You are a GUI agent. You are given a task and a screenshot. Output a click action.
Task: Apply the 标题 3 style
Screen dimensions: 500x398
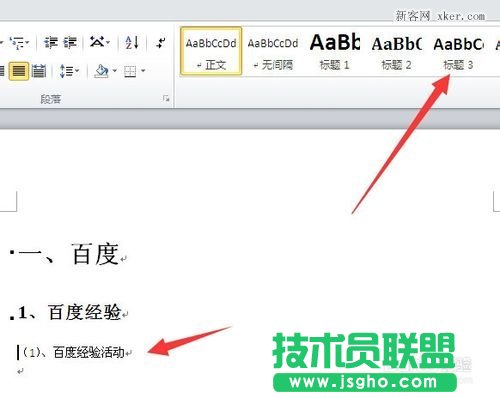pyautogui.click(x=458, y=51)
